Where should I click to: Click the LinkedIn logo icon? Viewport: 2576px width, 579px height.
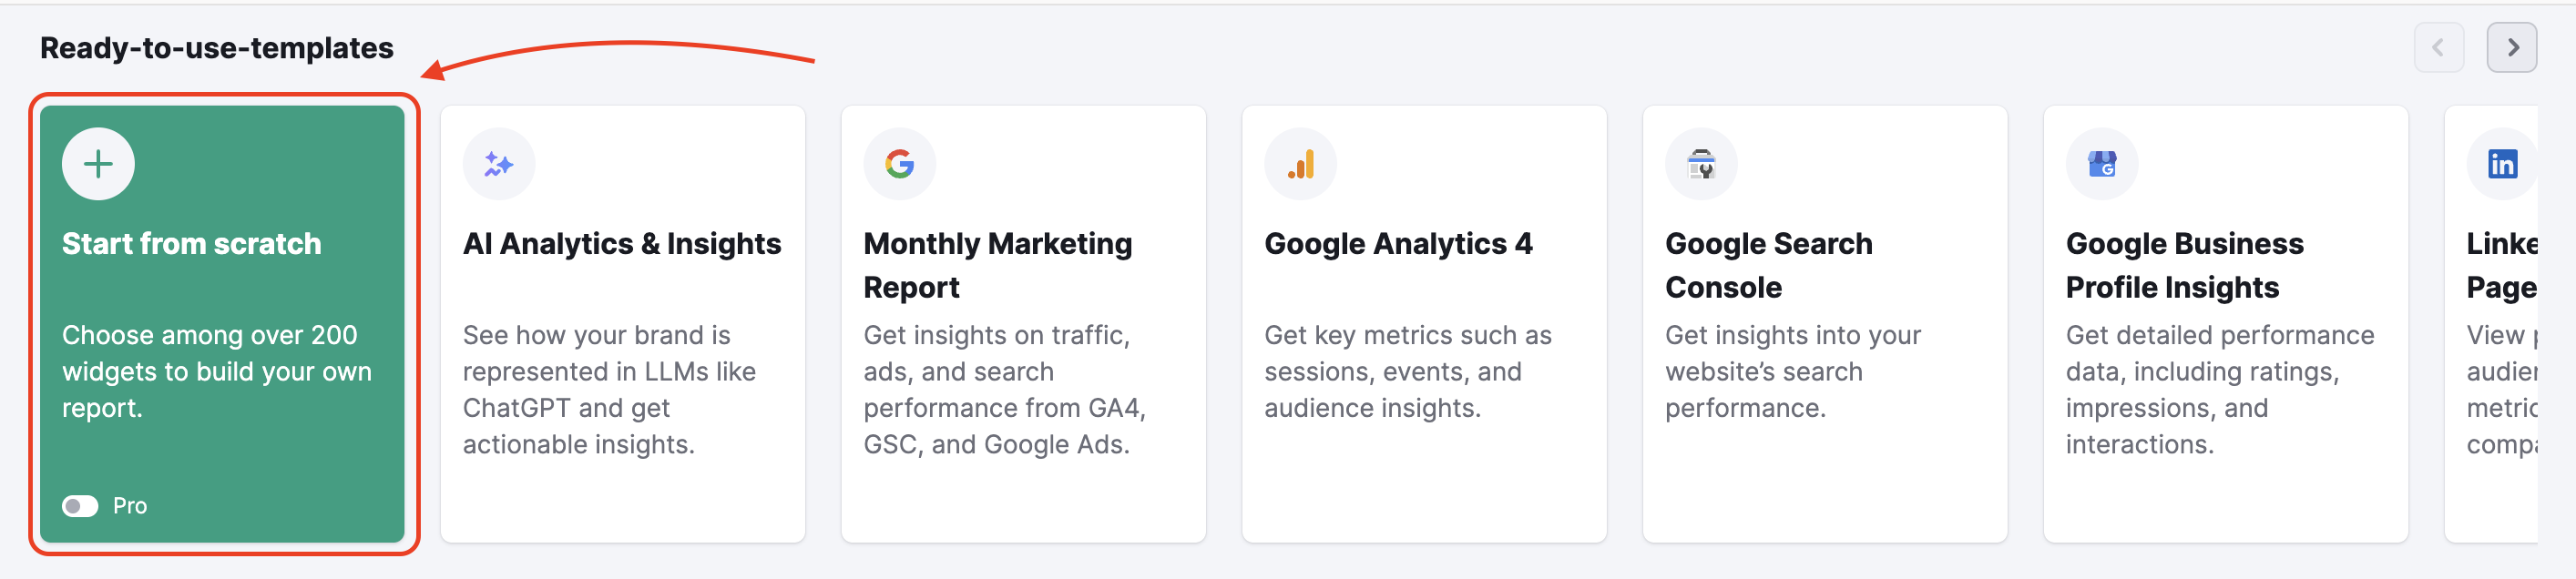click(2502, 164)
